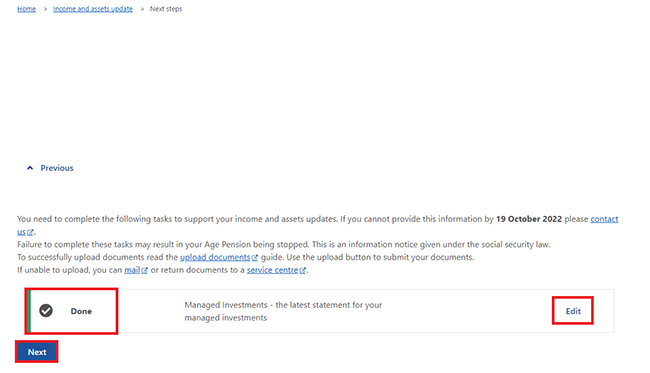
Task: Open the service centre link
Action: point(272,270)
